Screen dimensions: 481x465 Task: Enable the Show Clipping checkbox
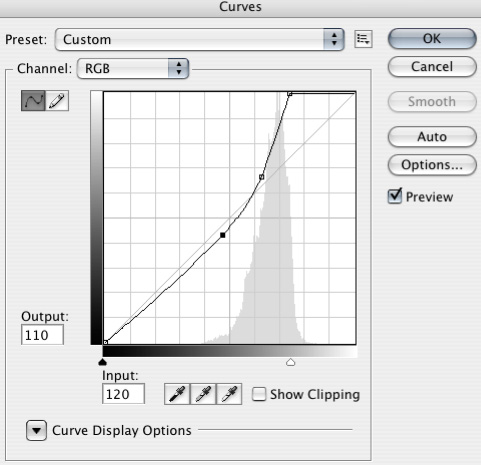click(259, 394)
